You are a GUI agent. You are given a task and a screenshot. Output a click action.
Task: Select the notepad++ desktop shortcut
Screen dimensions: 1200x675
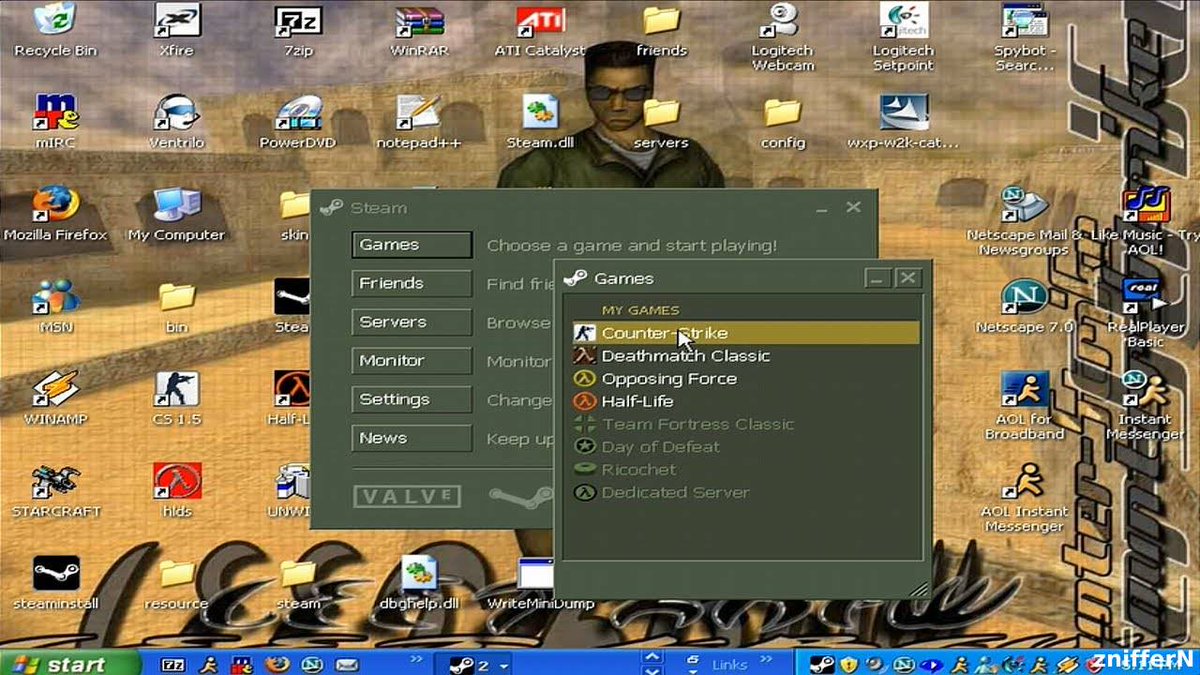coord(419,121)
